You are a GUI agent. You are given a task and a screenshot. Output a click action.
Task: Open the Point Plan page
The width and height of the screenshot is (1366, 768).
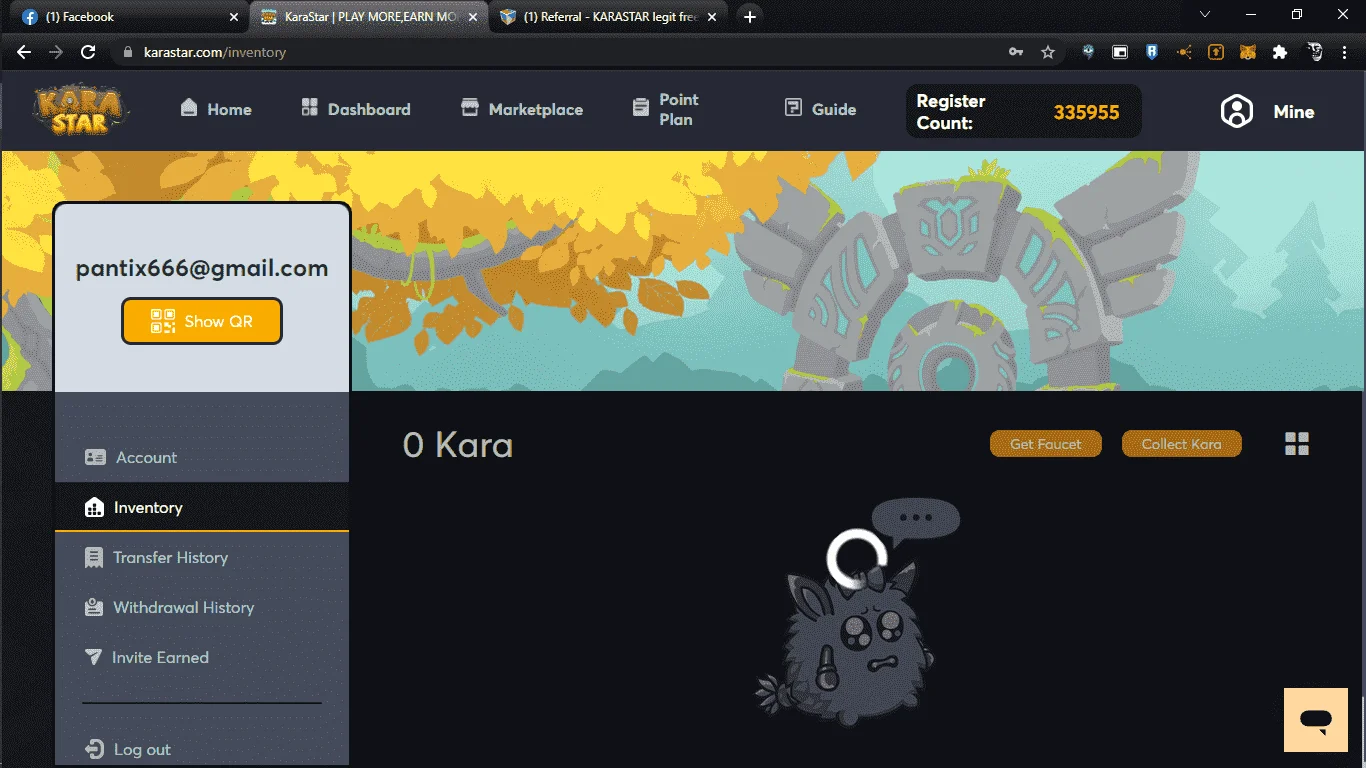point(666,109)
